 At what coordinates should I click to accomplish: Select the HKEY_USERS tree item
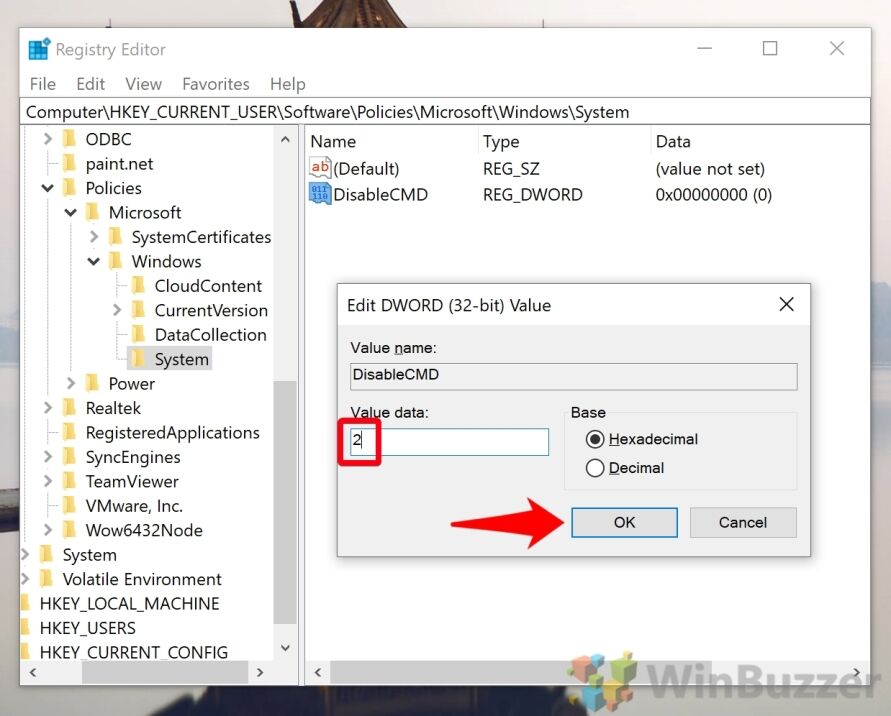88,627
